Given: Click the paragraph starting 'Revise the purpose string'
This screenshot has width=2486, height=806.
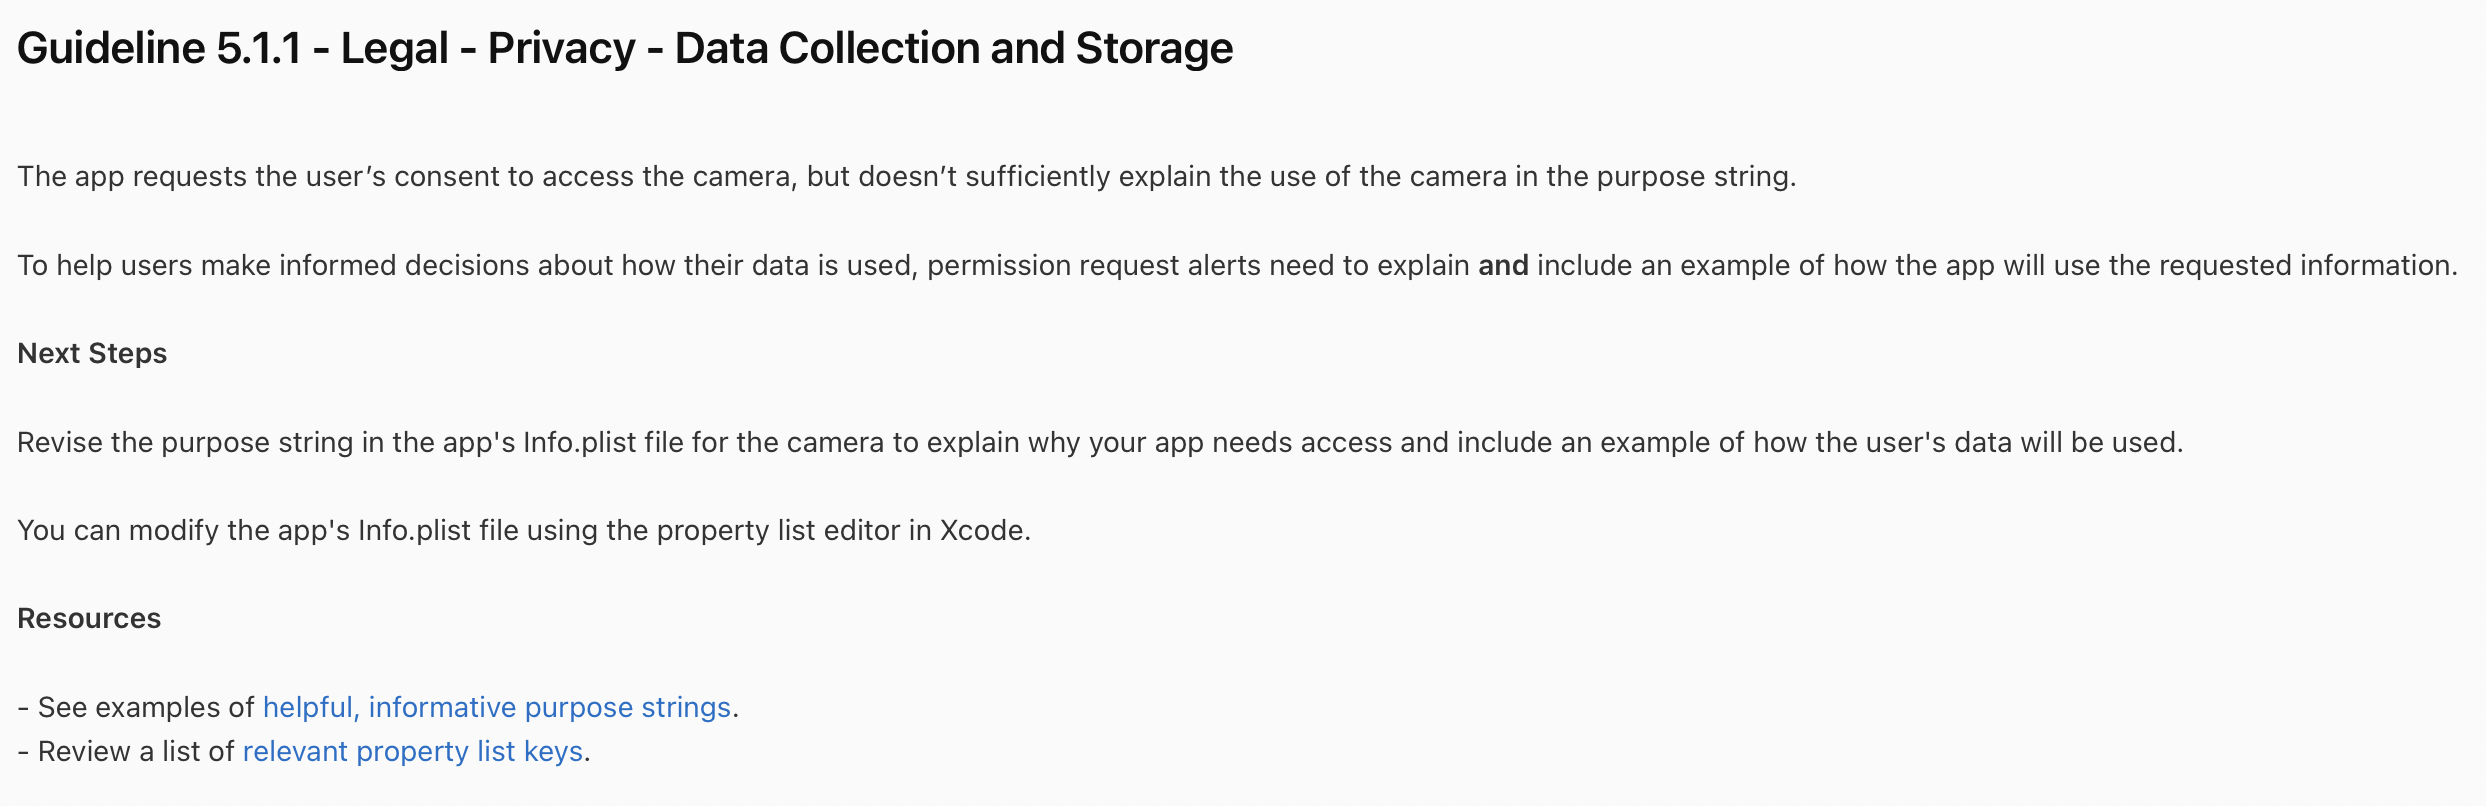Looking at the screenshot, I should click(1100, 442).
